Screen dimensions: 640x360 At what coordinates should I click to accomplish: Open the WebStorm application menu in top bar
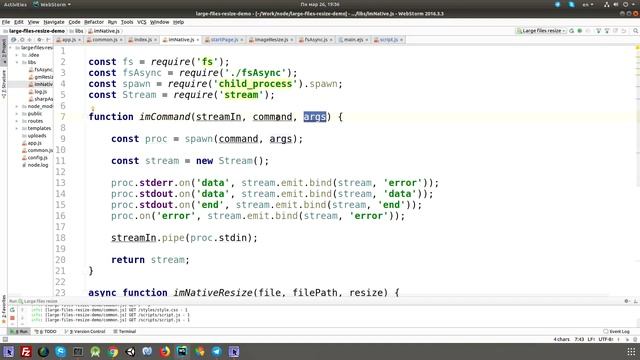coord(52,4)
